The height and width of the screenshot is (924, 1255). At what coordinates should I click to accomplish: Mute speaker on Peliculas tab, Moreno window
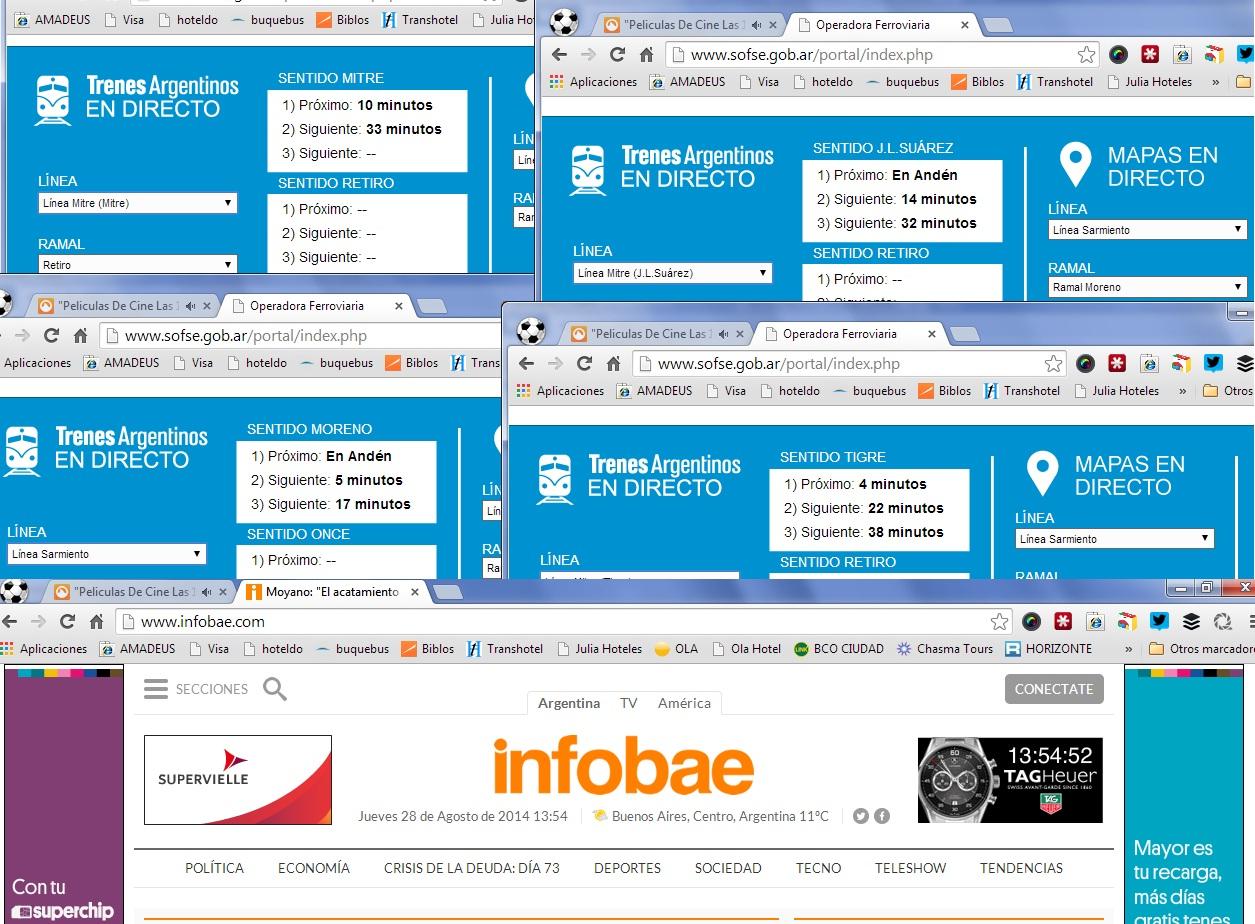(x=190, y=306)
